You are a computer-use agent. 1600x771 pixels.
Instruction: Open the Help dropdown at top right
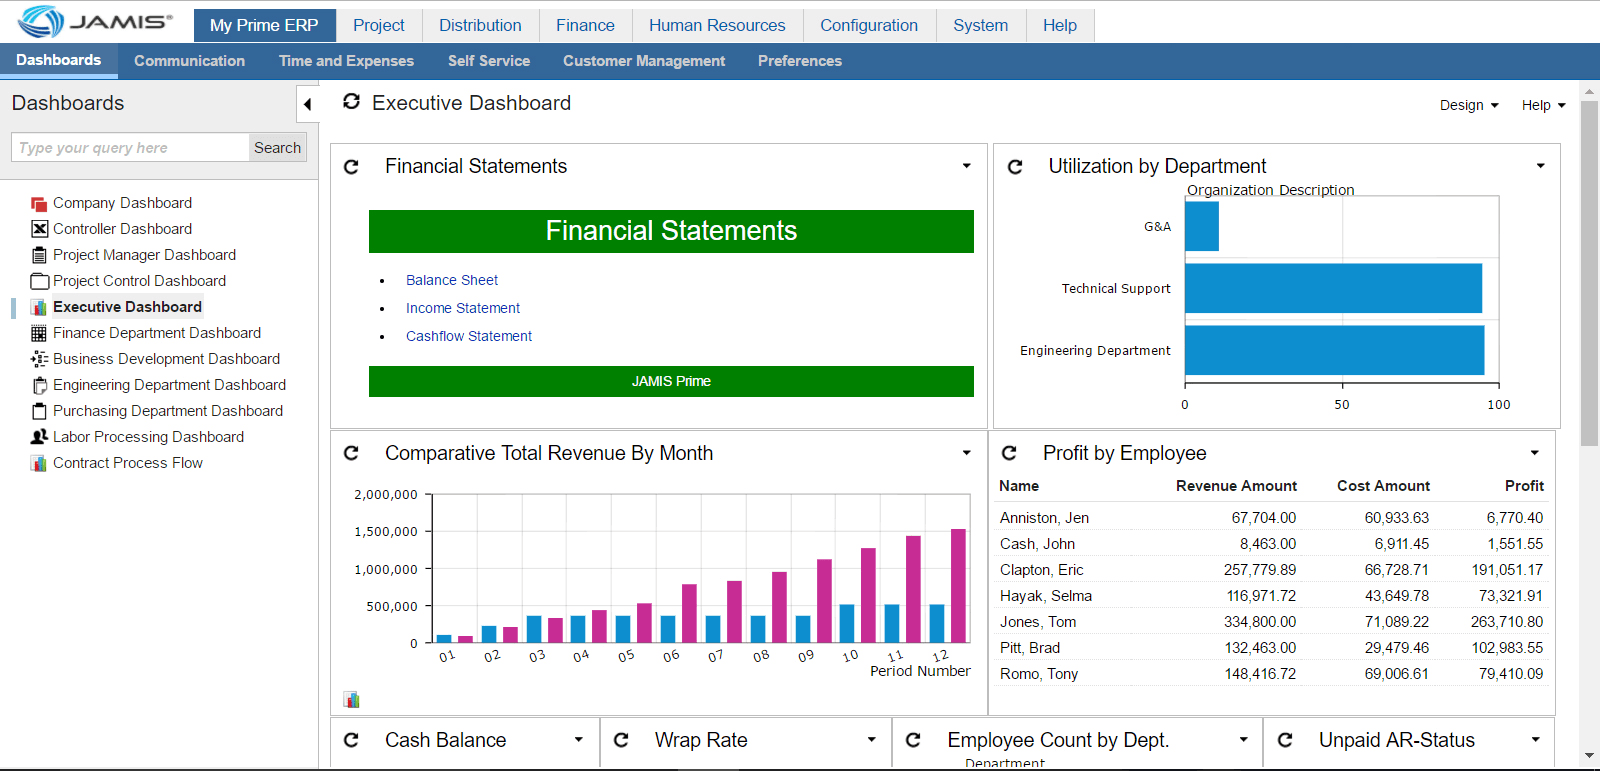1542,105
